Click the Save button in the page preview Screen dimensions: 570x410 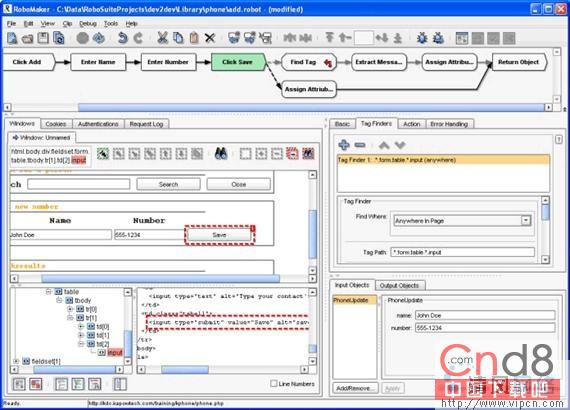coord(219,235)
